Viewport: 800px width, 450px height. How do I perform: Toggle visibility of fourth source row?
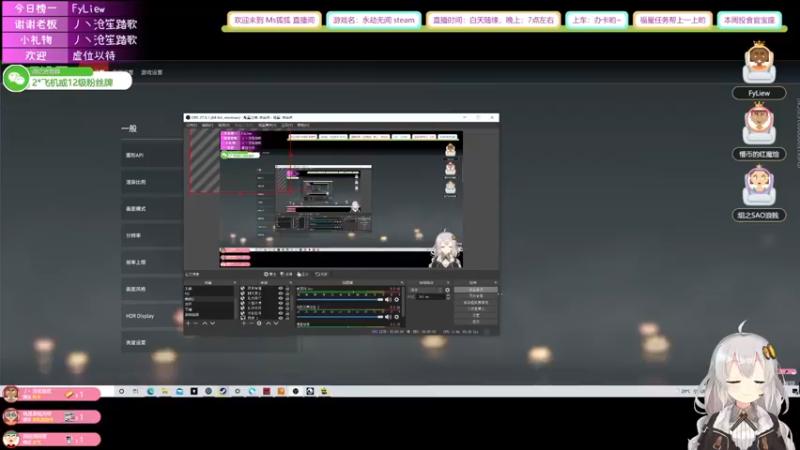[281, 303]
